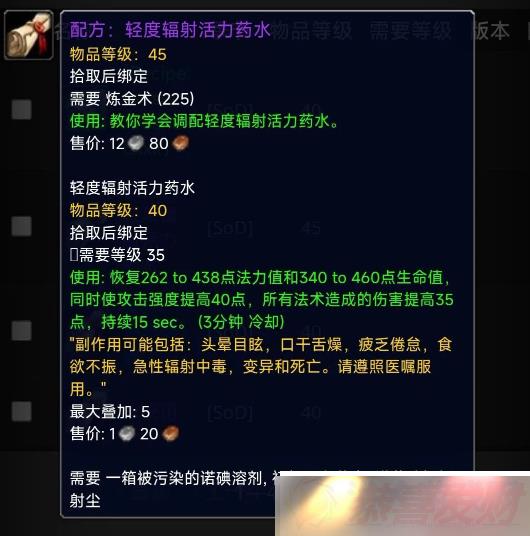Click the silver coin beside recipe price 12
Image resolution: width=530 pixels, height=536 pixels.
pyautogui.click(x=136, y=143)
